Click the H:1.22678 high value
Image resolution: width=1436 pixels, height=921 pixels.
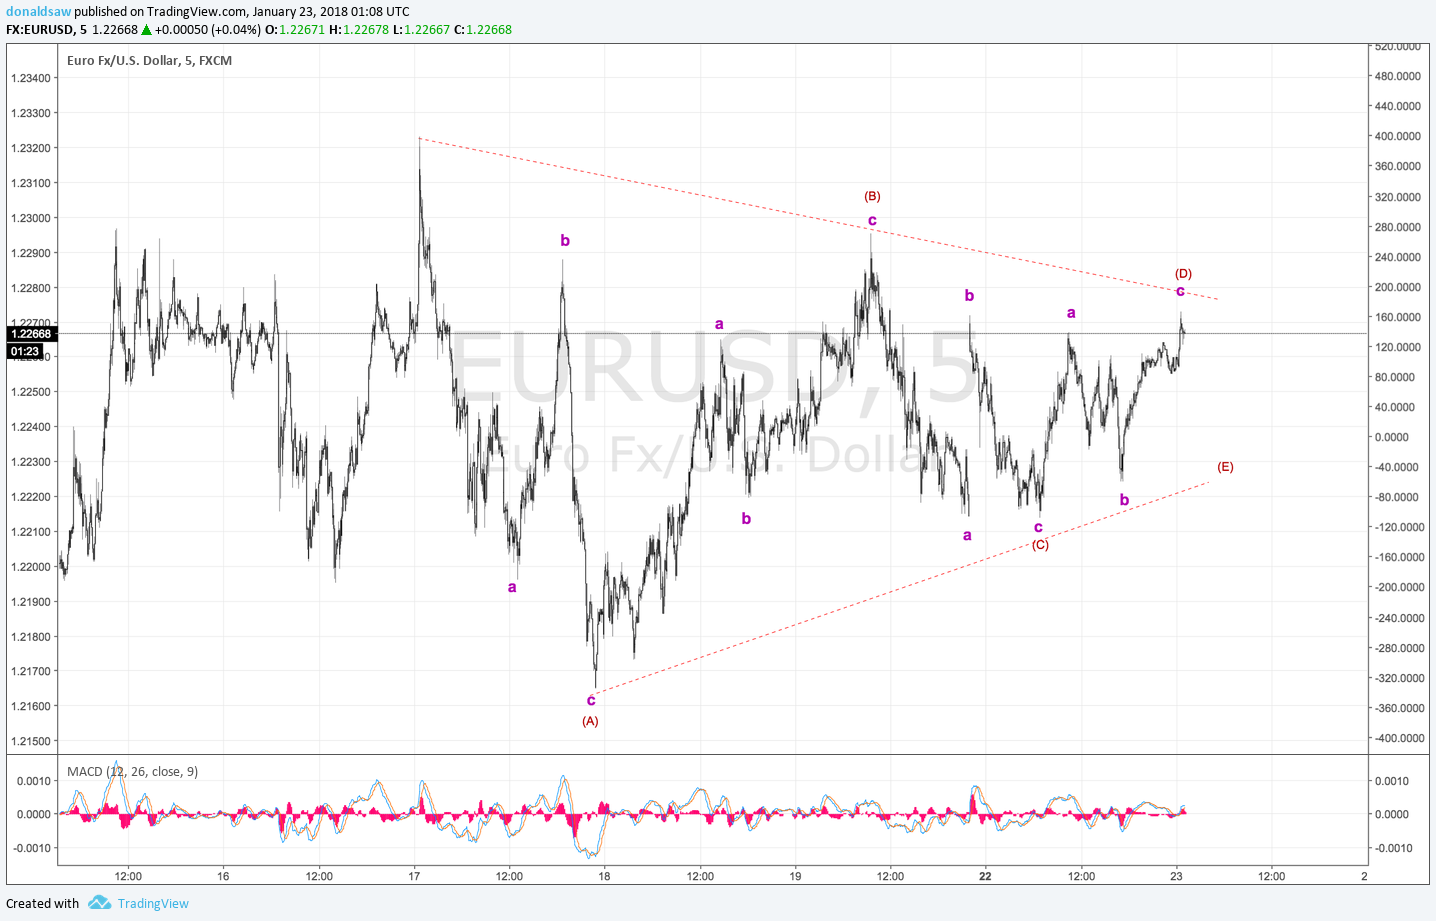pyautogui.click(x=359, y=30)
